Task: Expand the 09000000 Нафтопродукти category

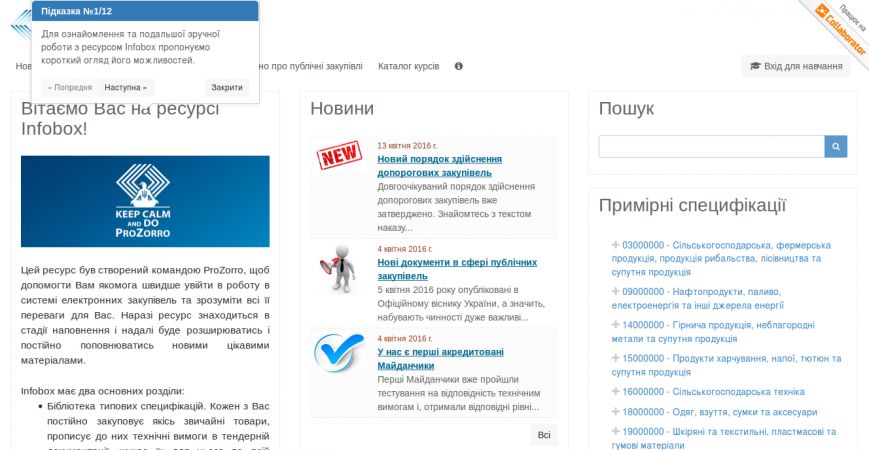Action: tap(615, 292)
